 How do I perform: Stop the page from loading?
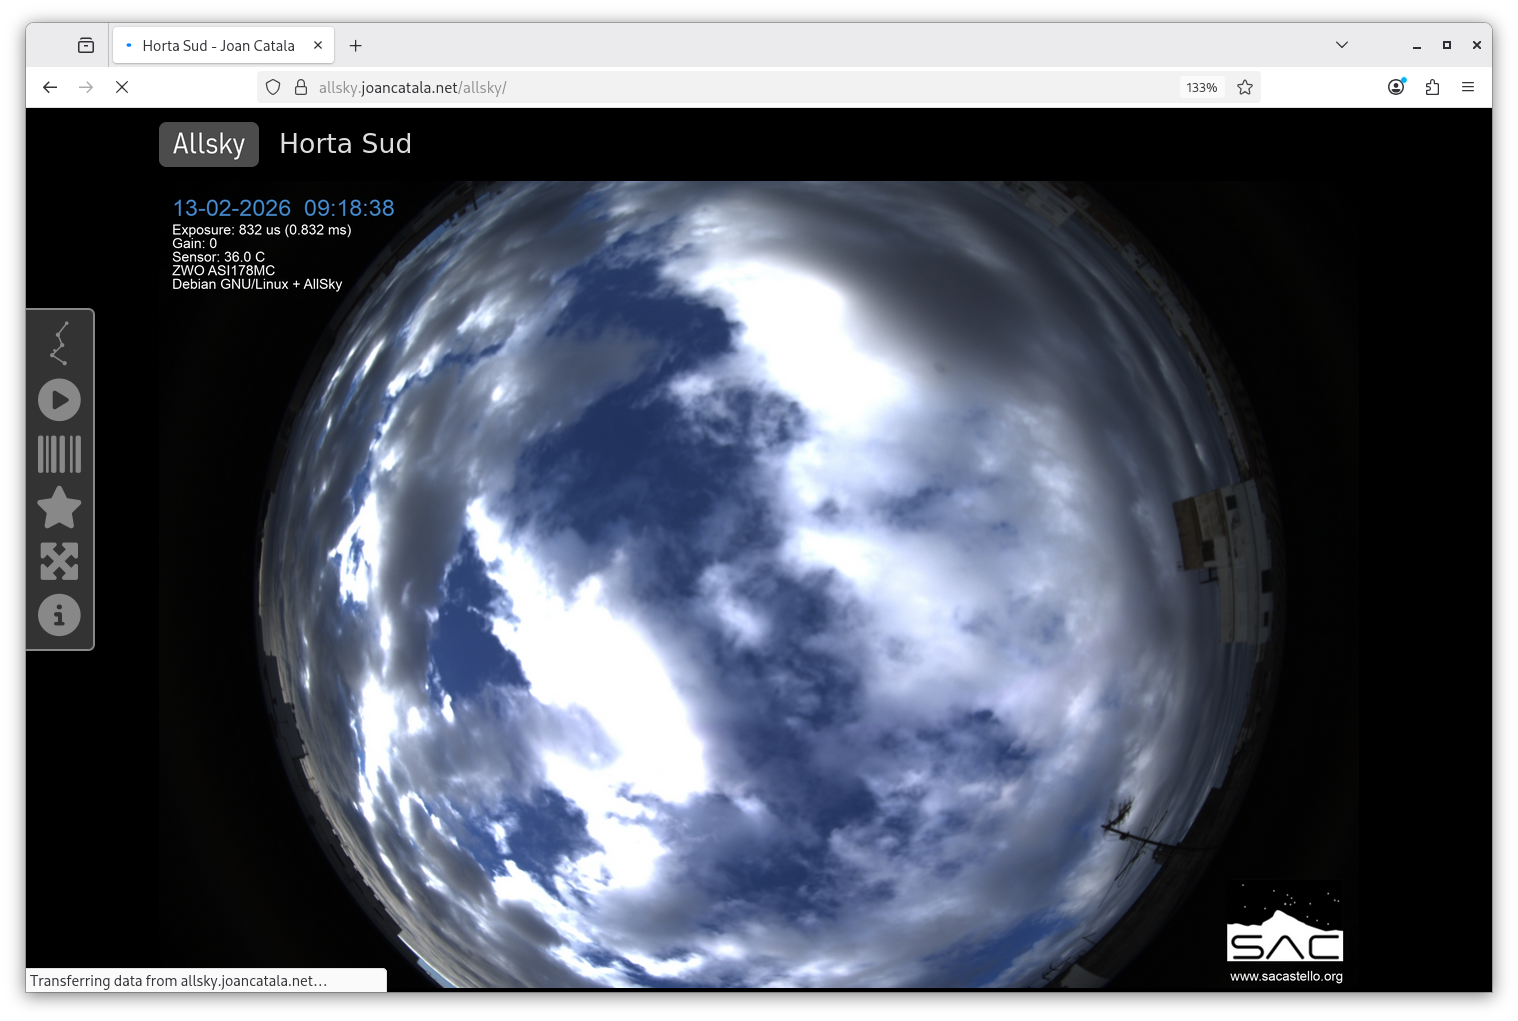(122, 88)
